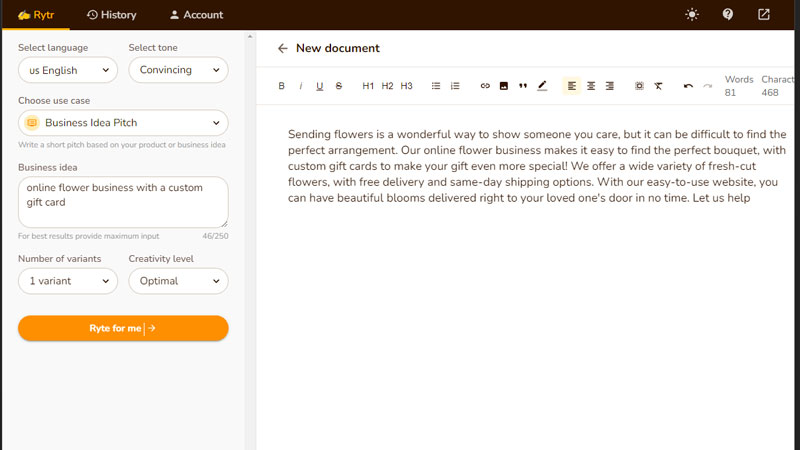Toggle center text alignment
Screen dimensions: 800x450
(591, 86)
